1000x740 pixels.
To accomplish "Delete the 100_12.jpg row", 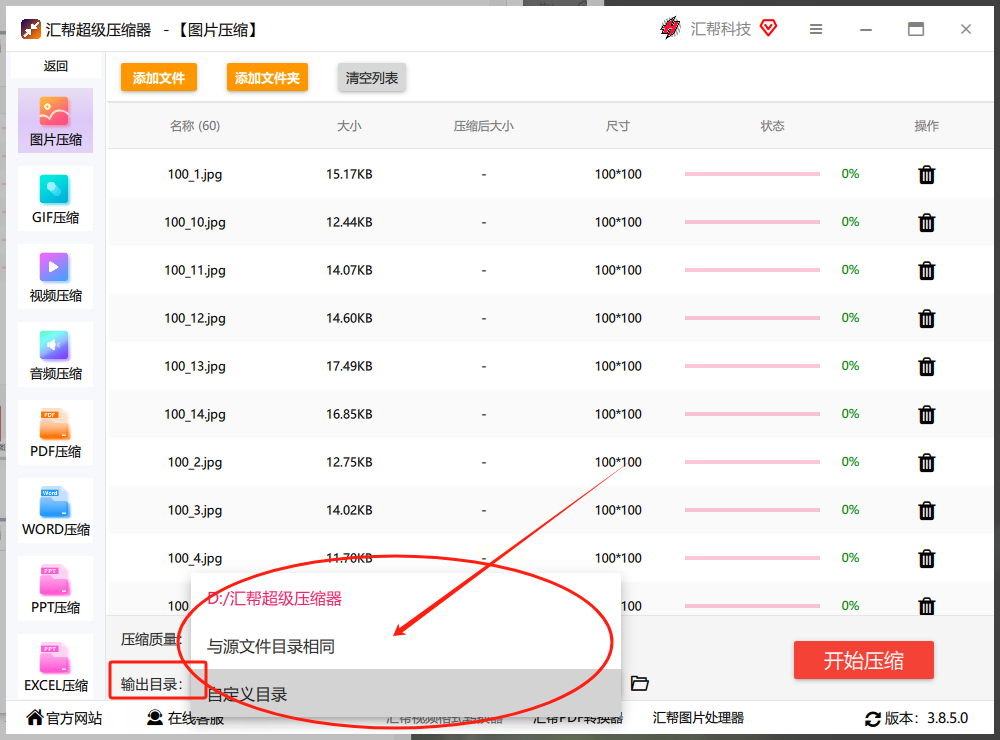I will pyautogui.click(x=927, y=318).
